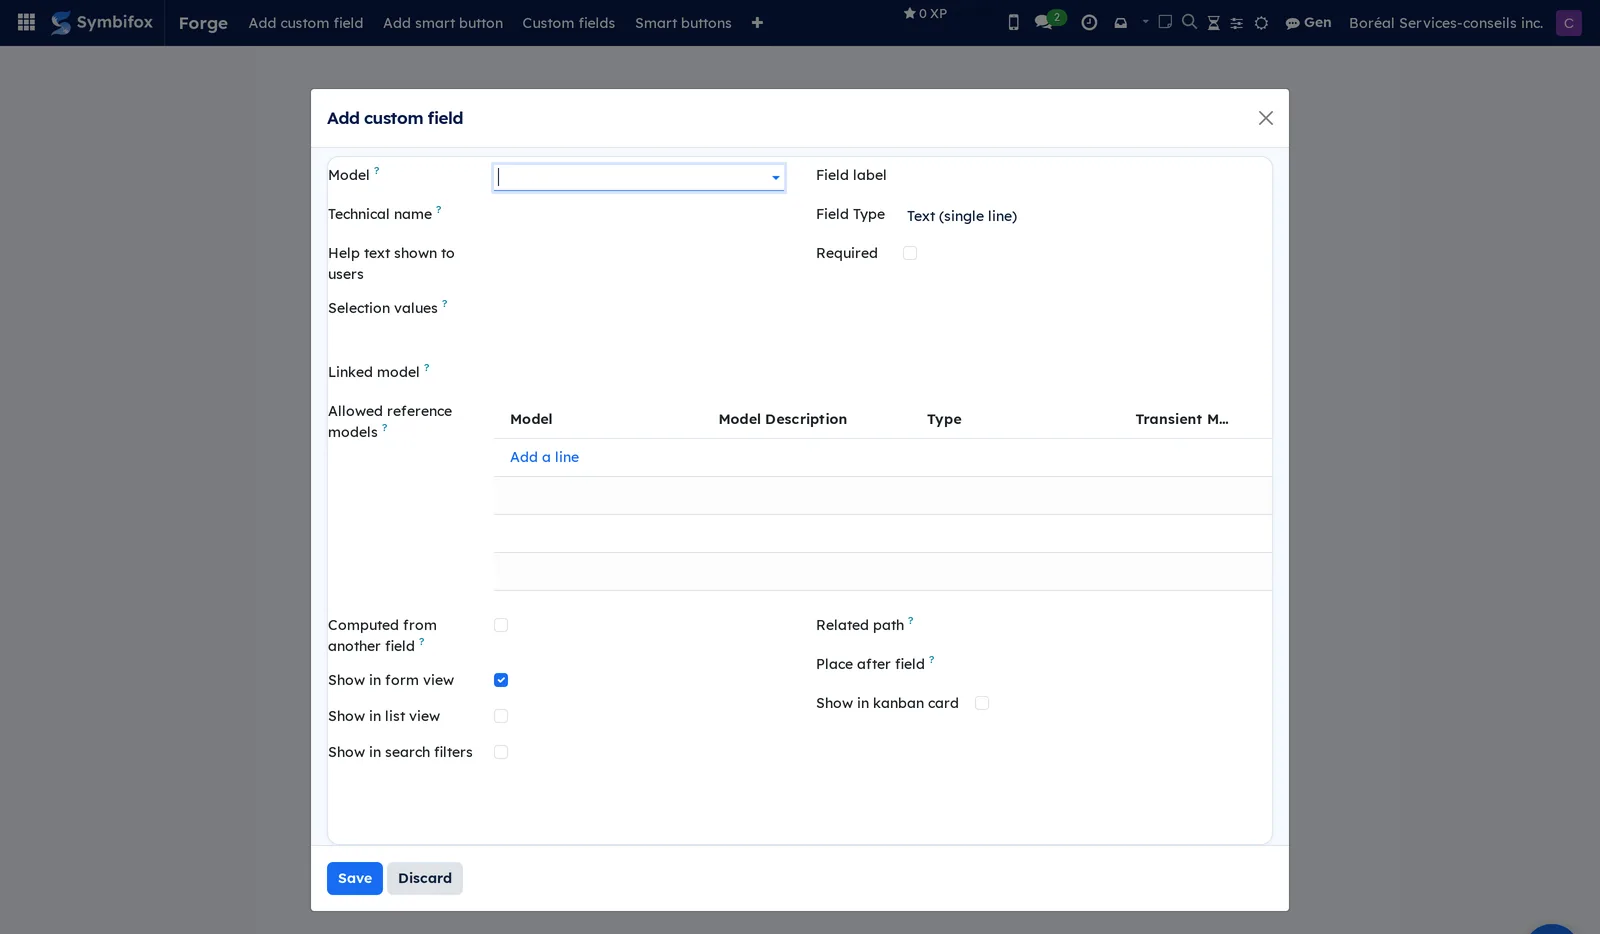The height and width of the screenshot is (934, 1600).
Task: Expand the small caret next to the inbox icon
Action: coord(1145,21)
